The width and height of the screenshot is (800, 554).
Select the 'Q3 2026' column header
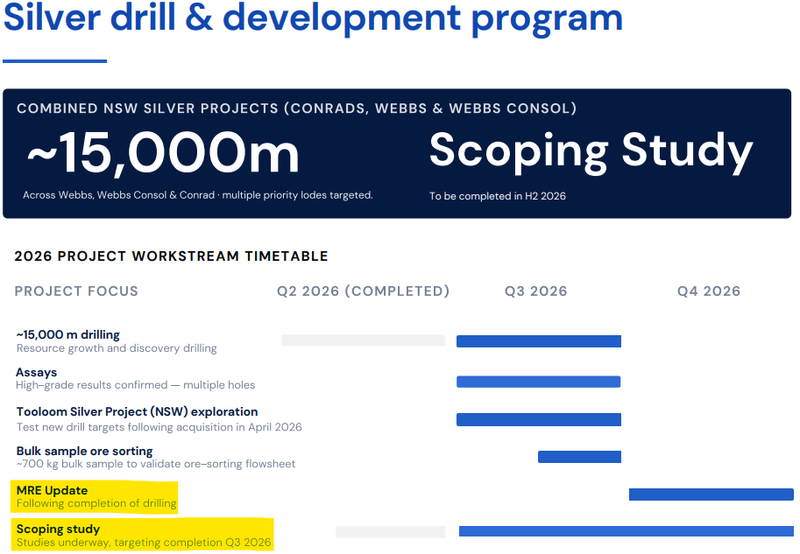coord(536,291)
